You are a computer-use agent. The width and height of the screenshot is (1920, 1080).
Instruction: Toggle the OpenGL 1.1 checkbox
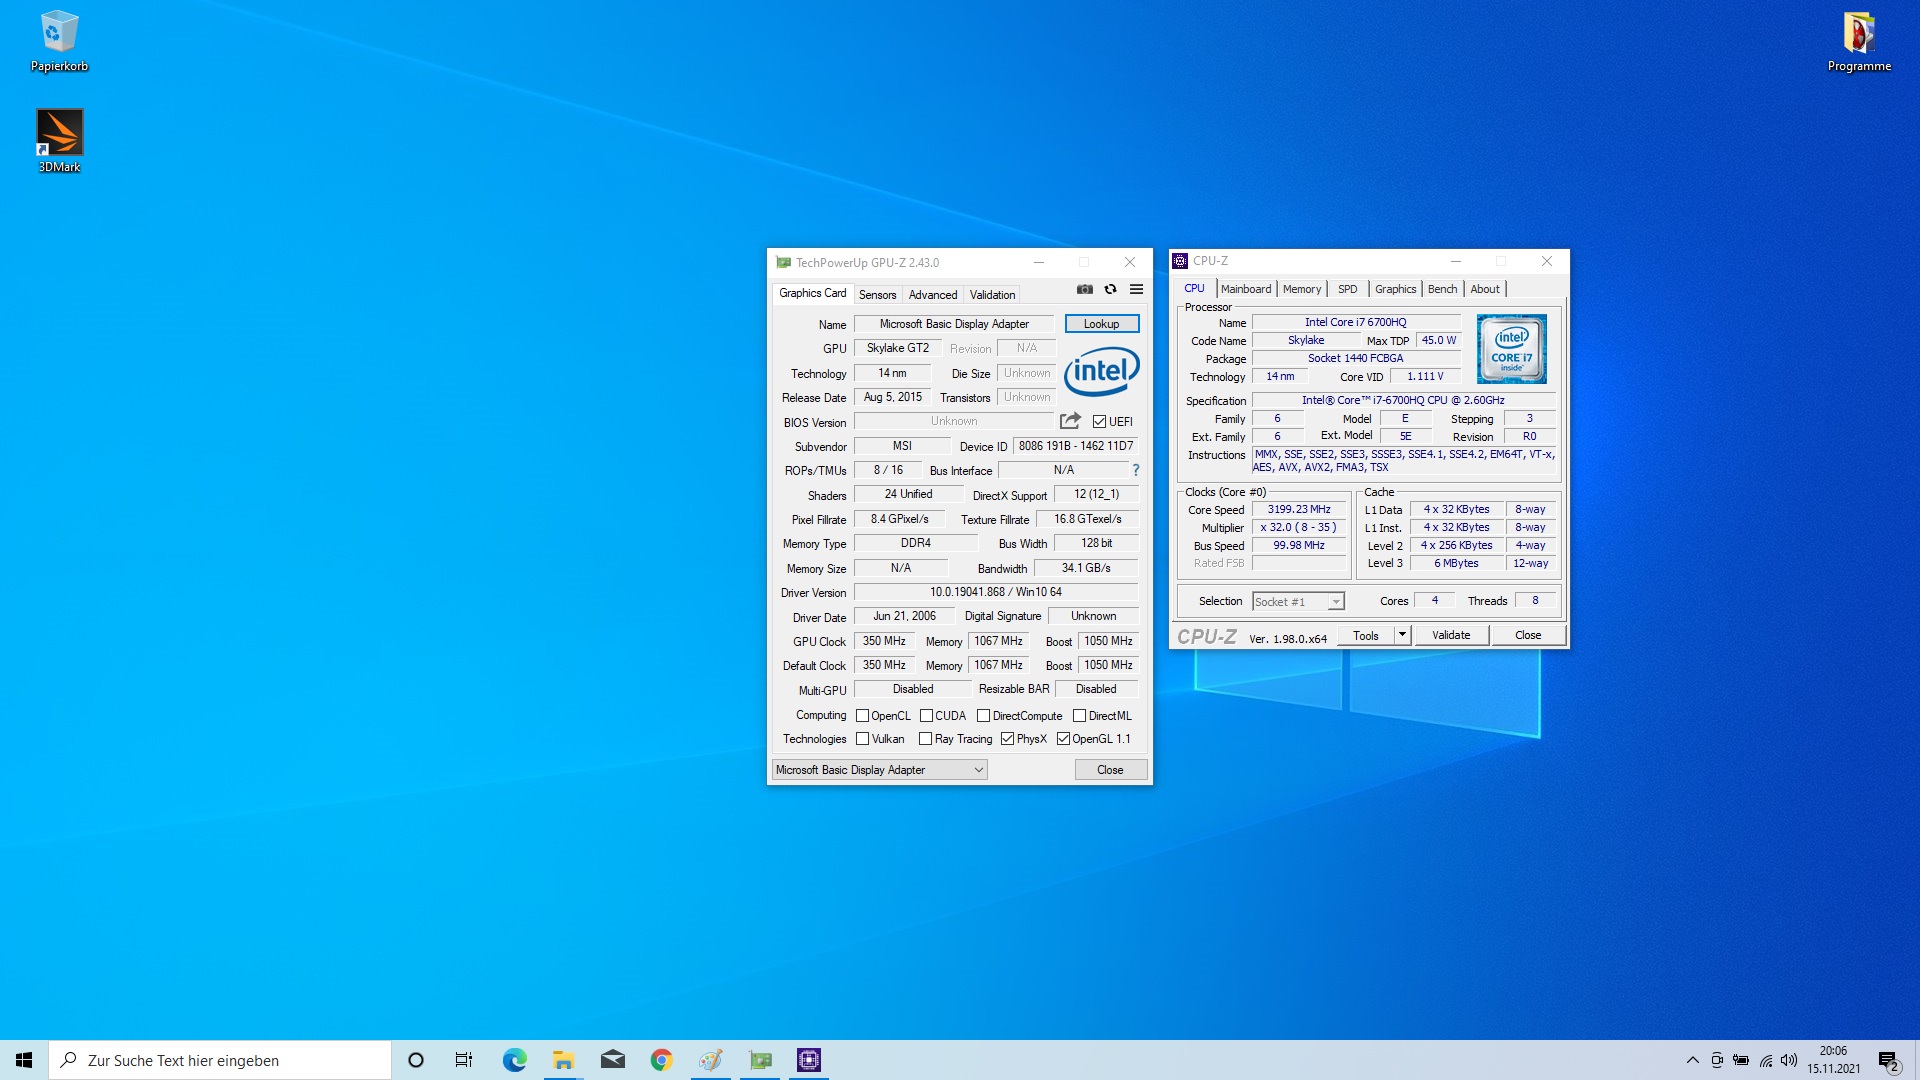pos(1063,739)
